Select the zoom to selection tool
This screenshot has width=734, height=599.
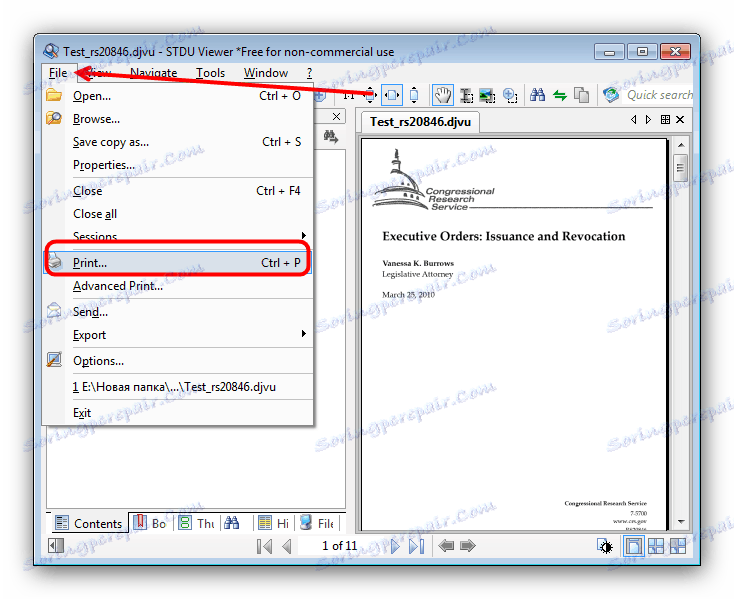tap(510, 95)
